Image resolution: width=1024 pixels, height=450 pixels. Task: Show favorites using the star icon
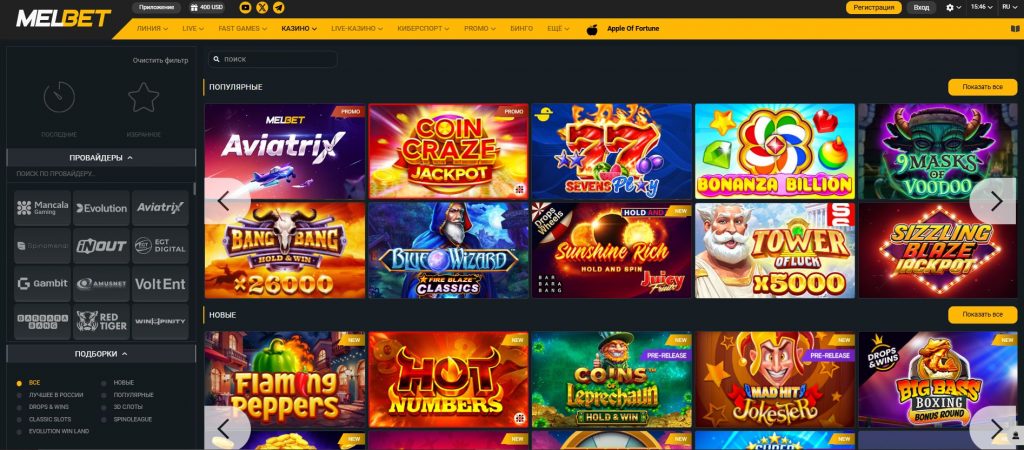click(144, 97)
